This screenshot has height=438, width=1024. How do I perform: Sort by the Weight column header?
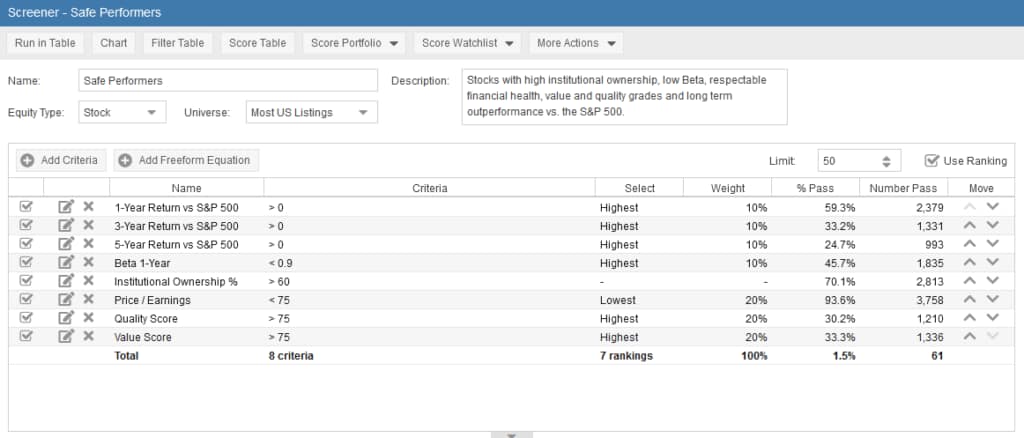(x=728, y=188)
